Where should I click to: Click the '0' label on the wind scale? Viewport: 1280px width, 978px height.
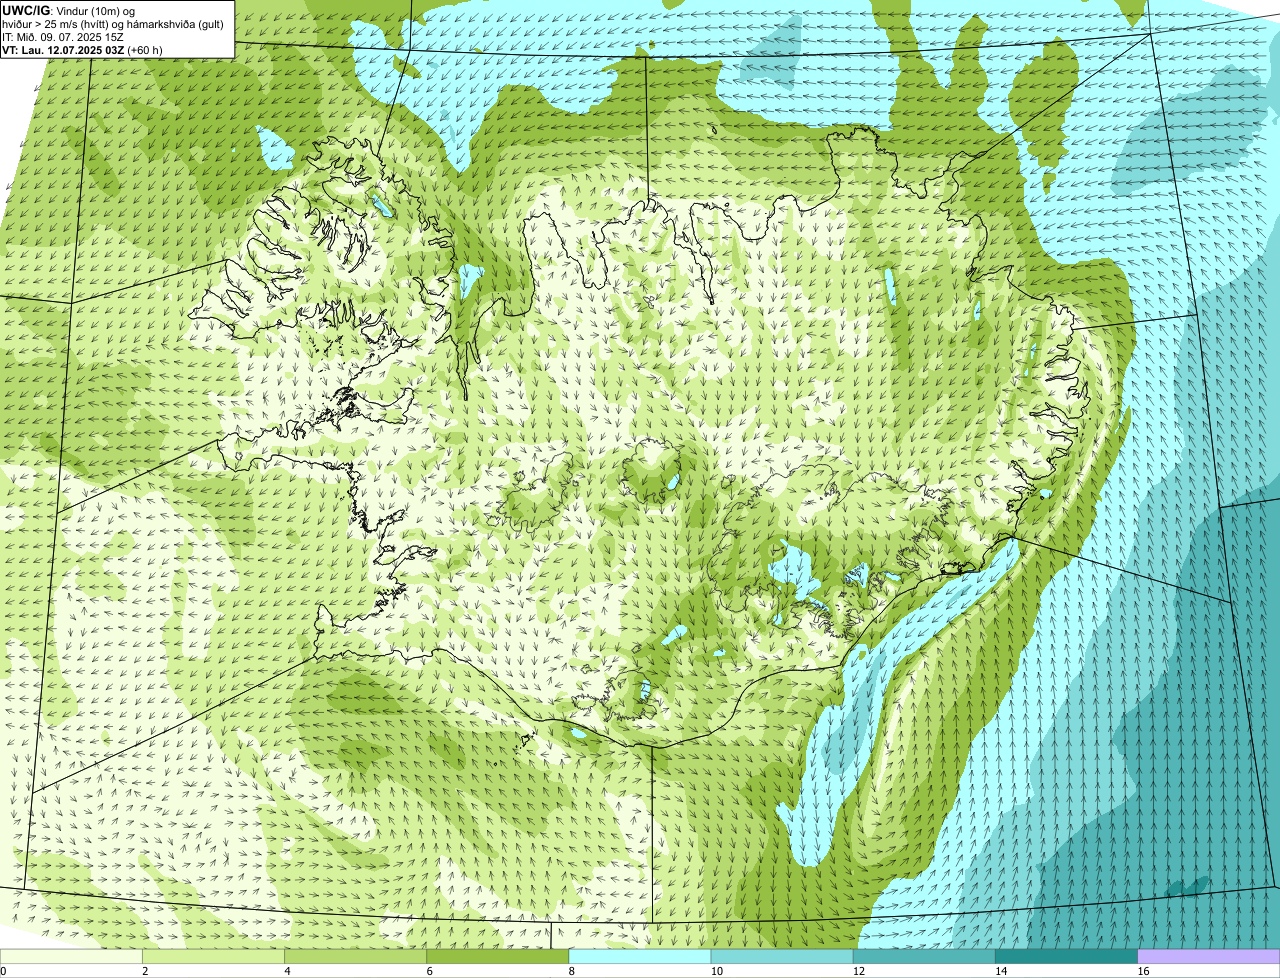coord(3,971)
